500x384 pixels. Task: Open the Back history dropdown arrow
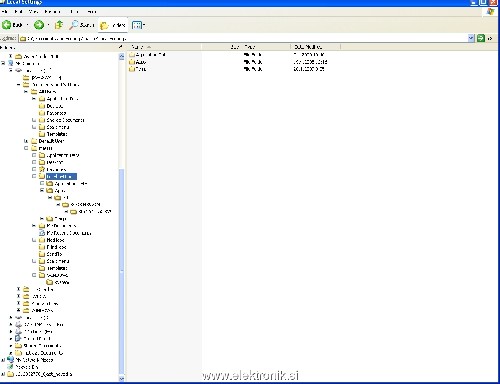[27, 25]
